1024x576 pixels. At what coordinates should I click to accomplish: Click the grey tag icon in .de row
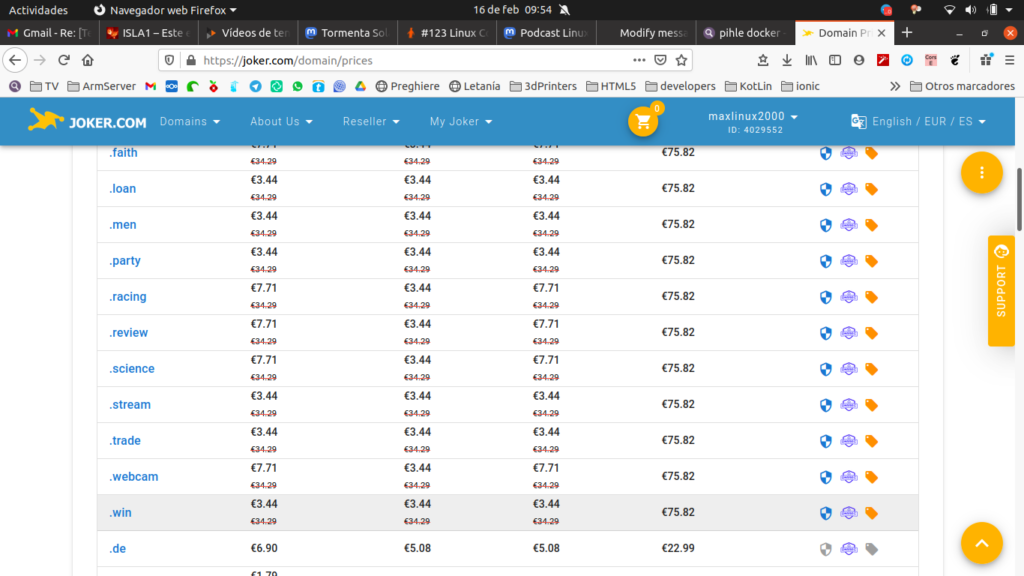click(x=871, y=549)
